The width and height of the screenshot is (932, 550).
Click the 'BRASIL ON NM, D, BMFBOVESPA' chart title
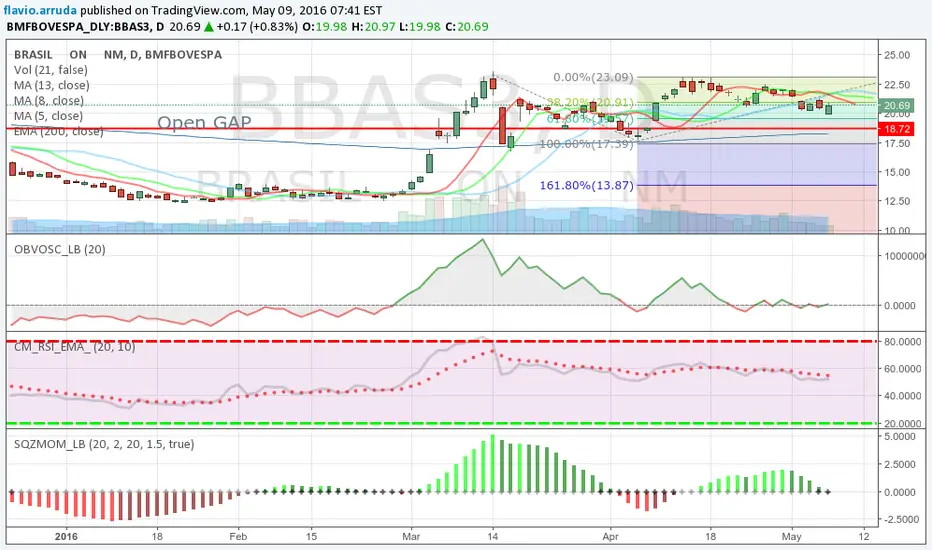point(118,55)
